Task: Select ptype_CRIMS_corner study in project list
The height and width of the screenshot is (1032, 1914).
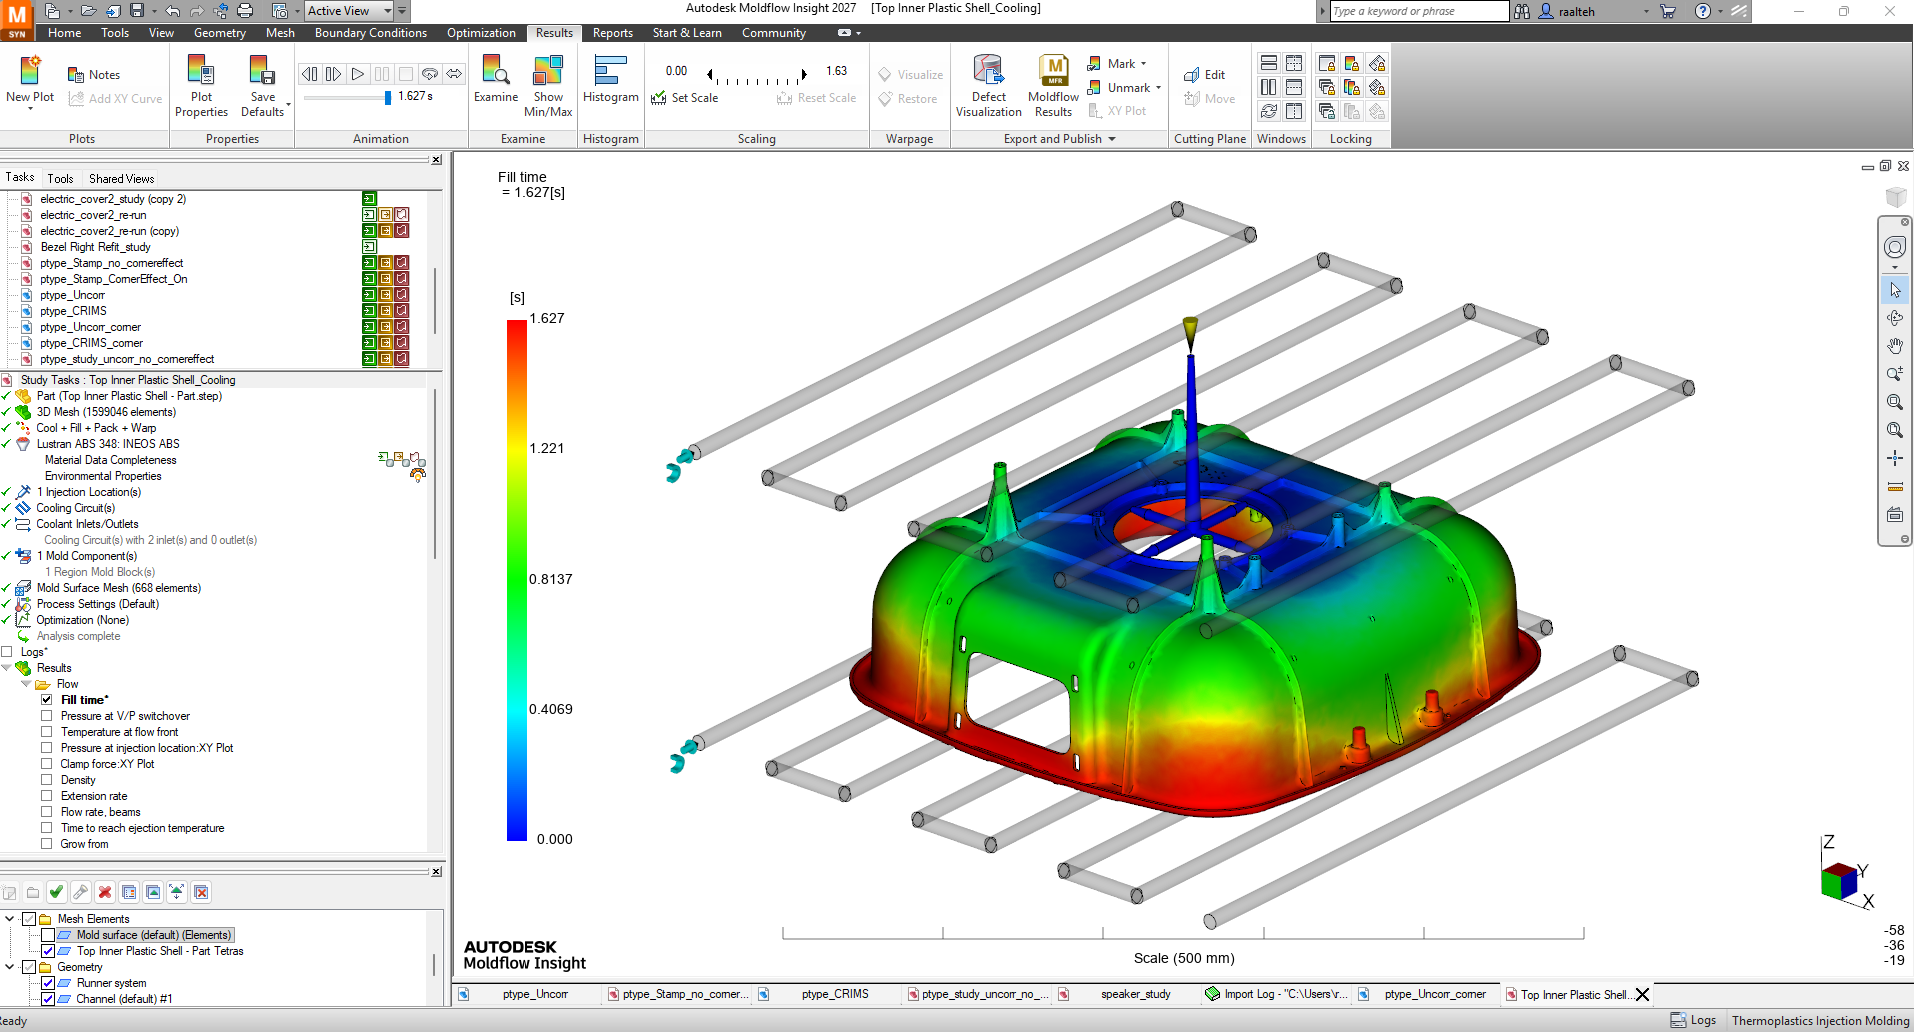Action: coord(92,343)
